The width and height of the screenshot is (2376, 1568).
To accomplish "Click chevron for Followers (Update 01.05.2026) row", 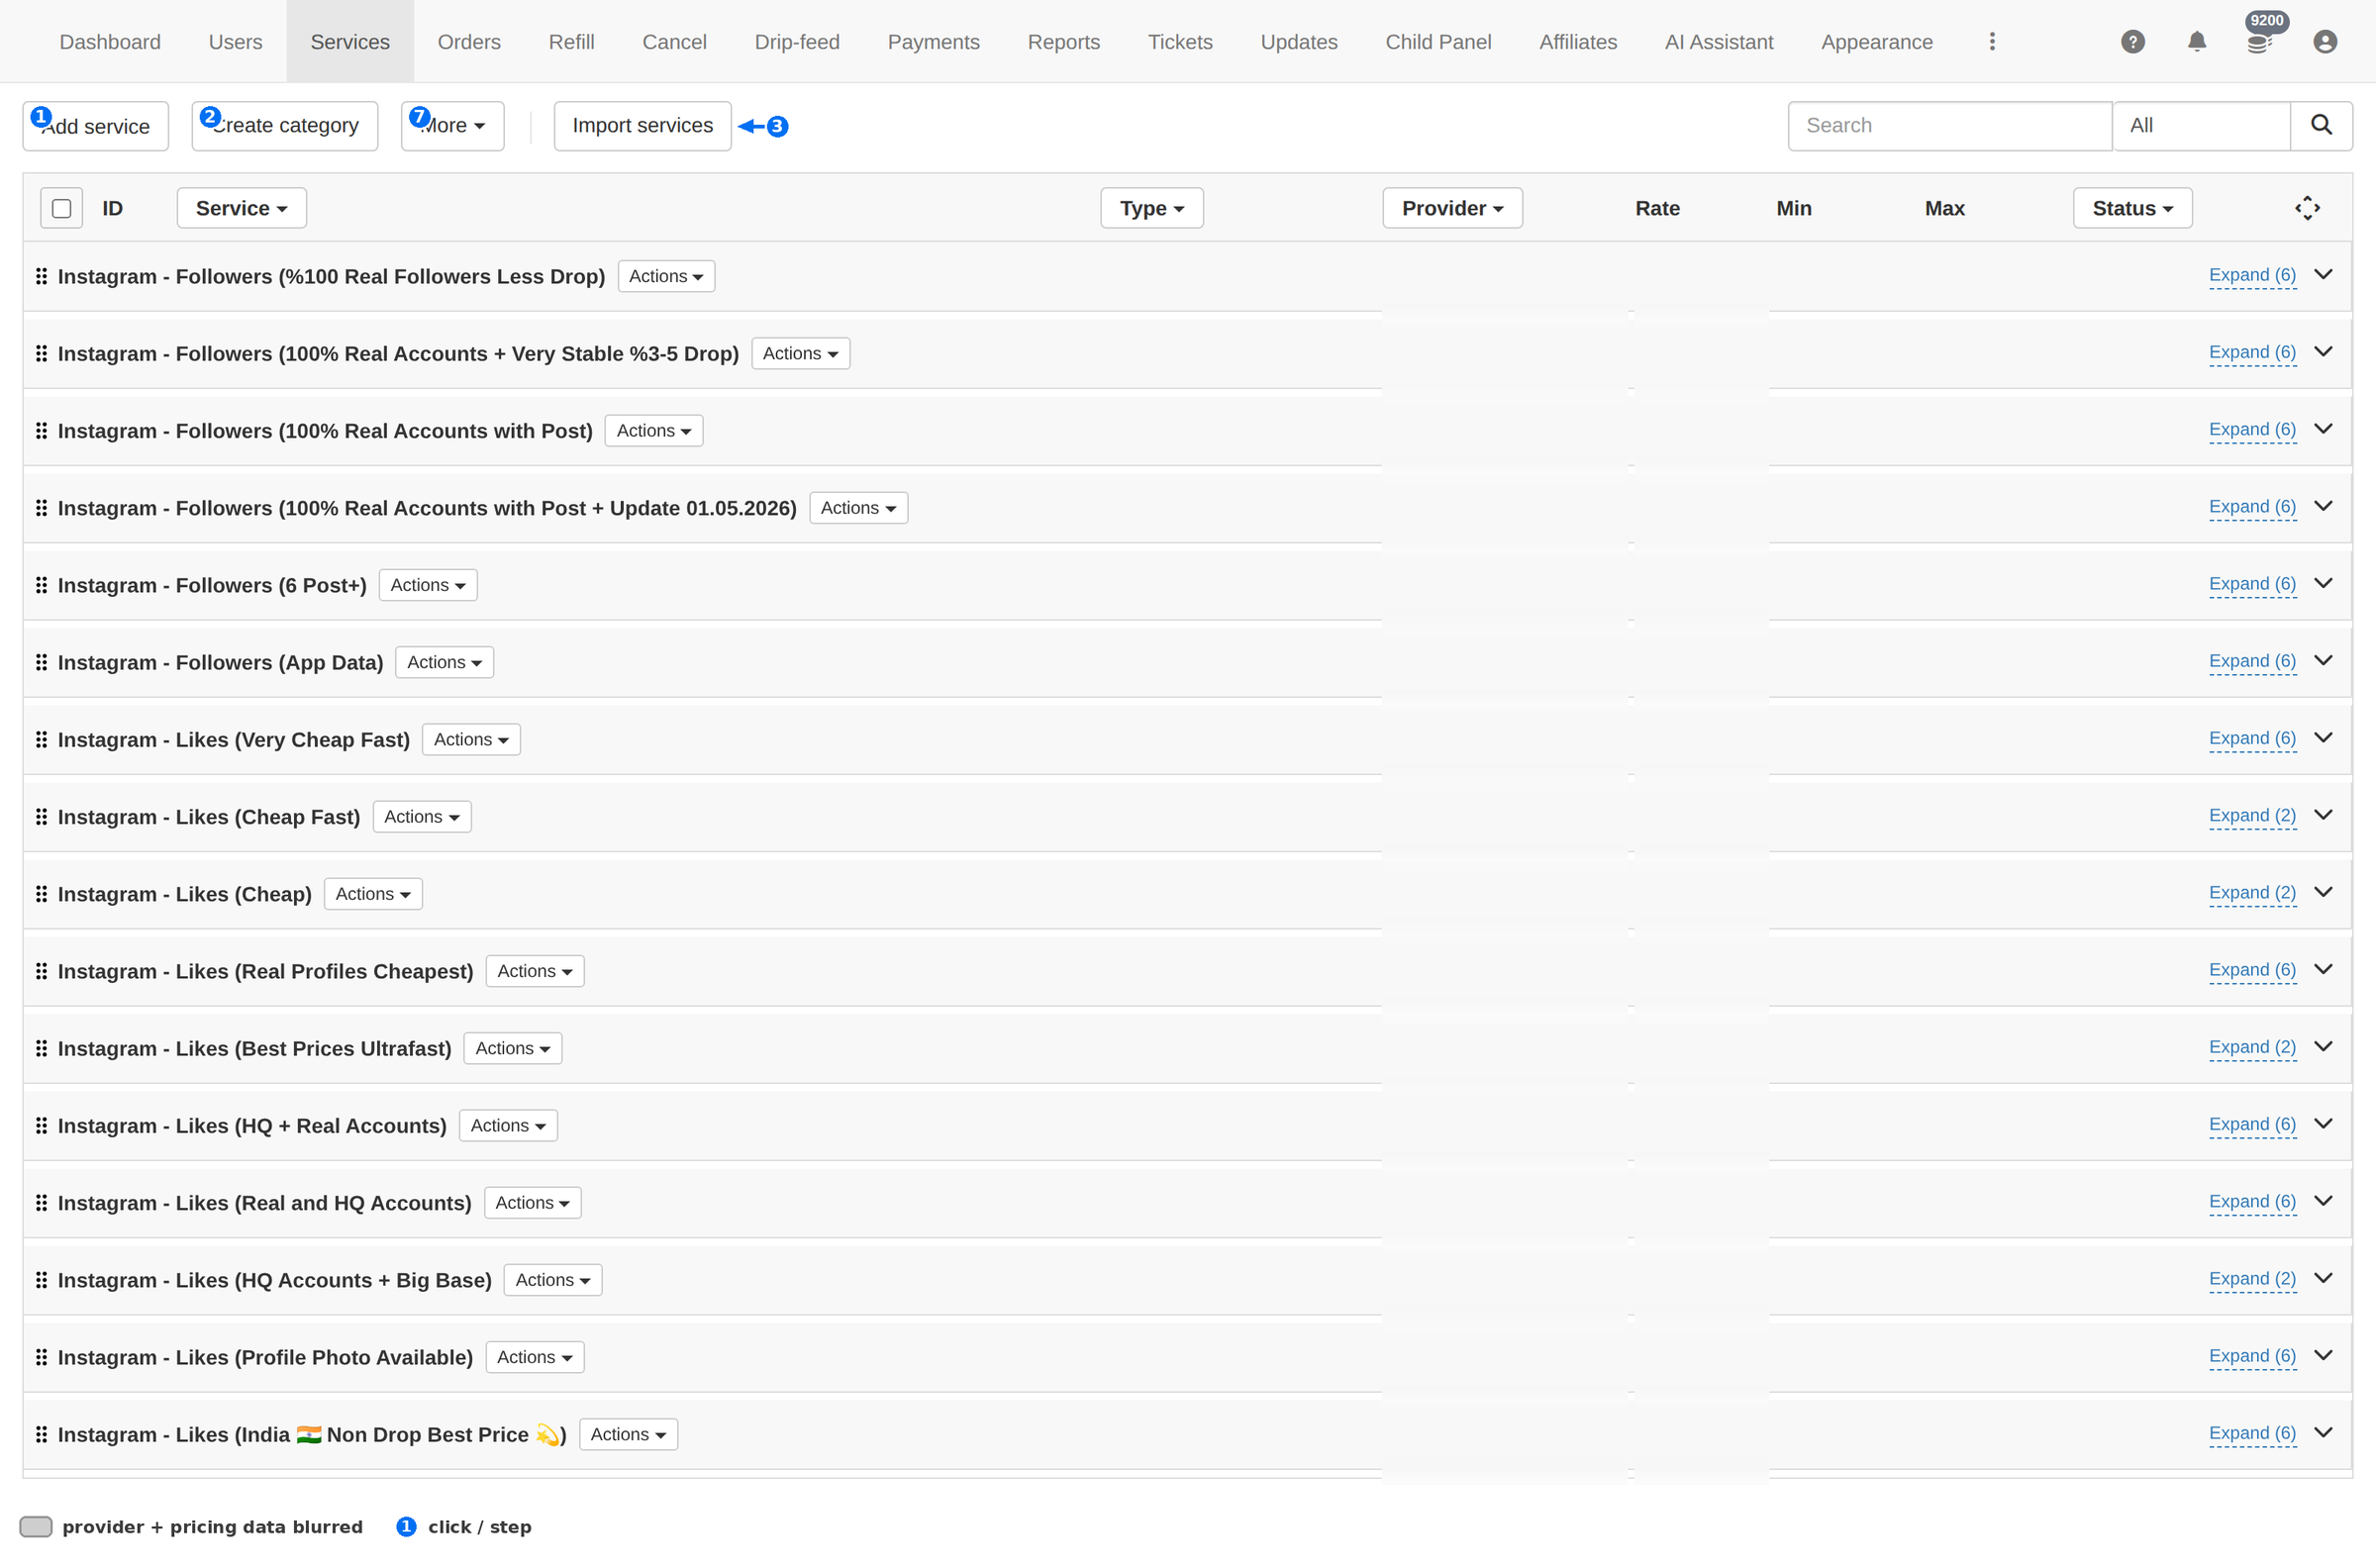I will [2323, 506].
